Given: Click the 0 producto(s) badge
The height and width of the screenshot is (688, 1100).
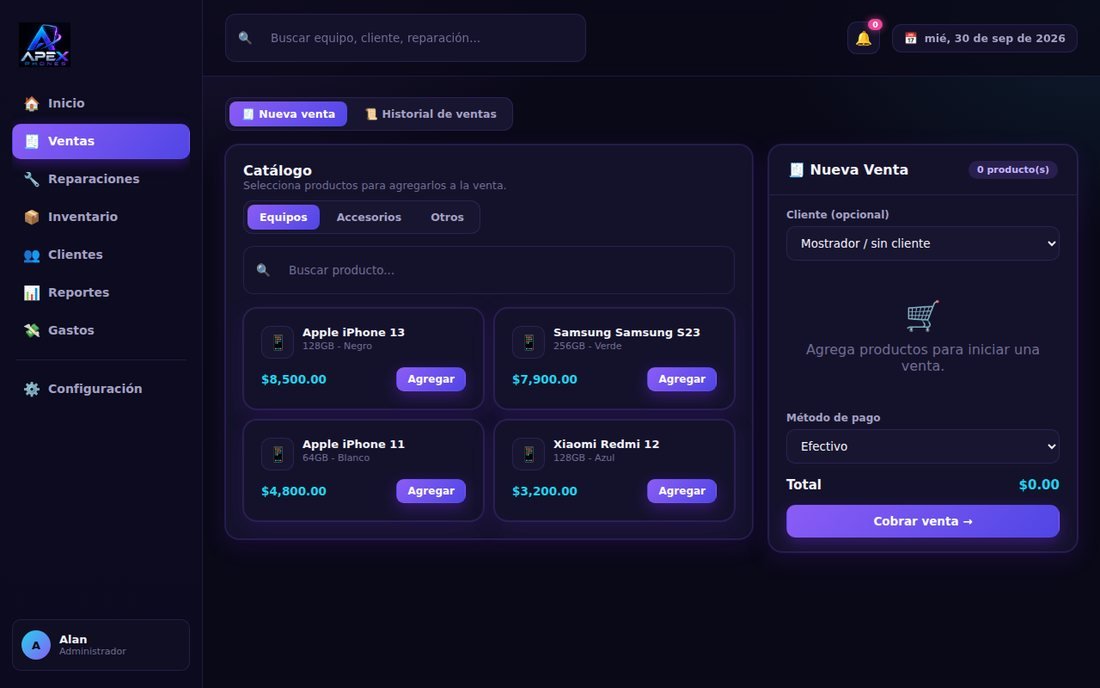Looking at the screenshot, I should click(x=1013, y=170).
